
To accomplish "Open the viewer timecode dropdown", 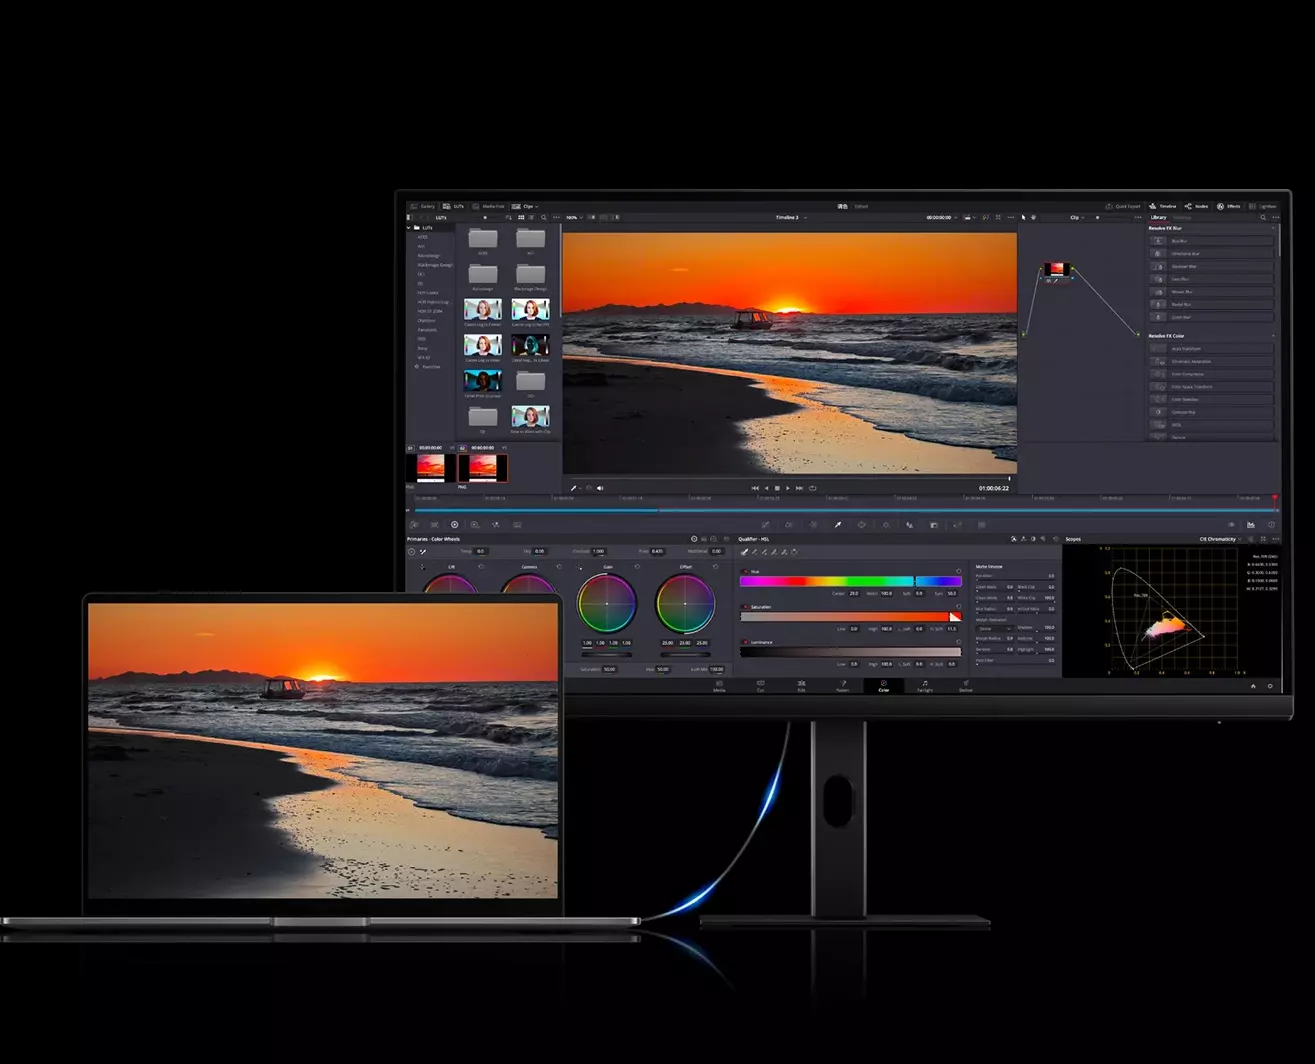I will click(942, 217).
